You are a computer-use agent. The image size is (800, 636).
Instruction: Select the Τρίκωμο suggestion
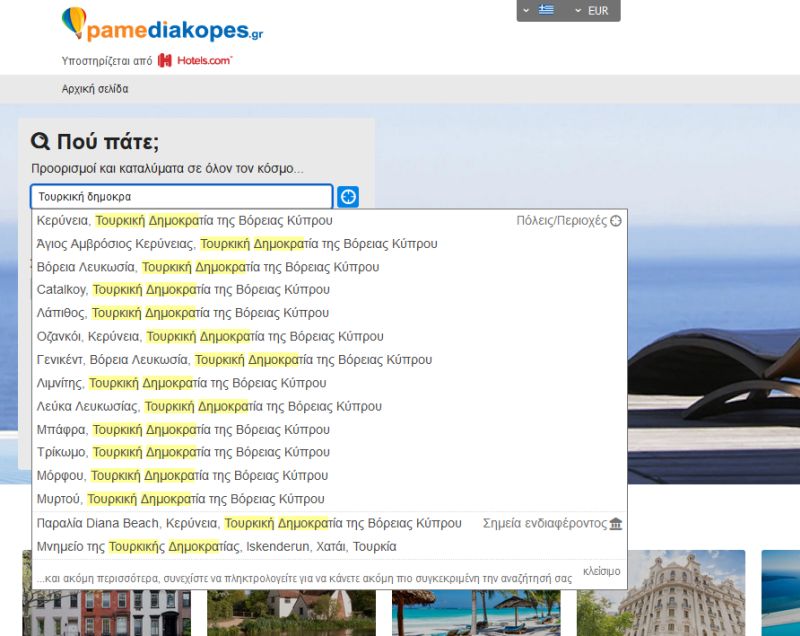[x=329, y=452]
